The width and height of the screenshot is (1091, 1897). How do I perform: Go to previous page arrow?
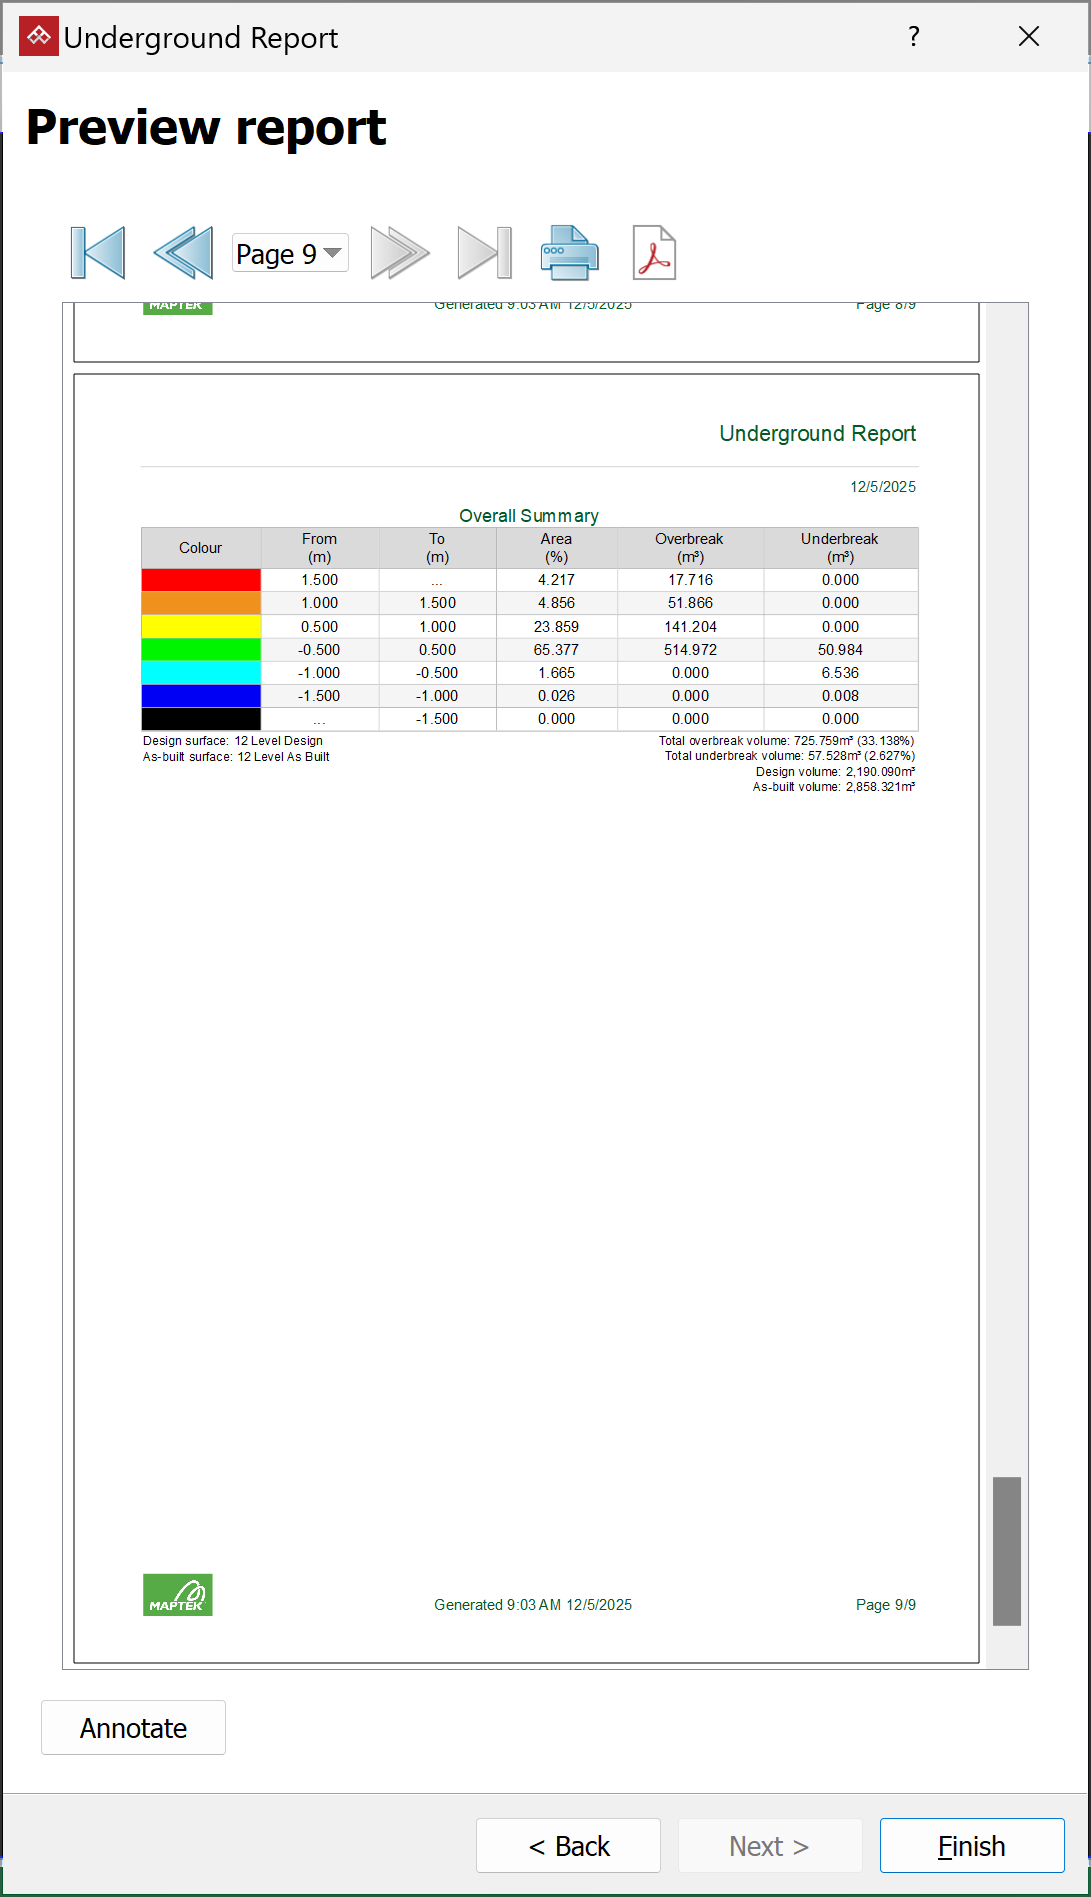pyautogui.click(x=184, y=253)
